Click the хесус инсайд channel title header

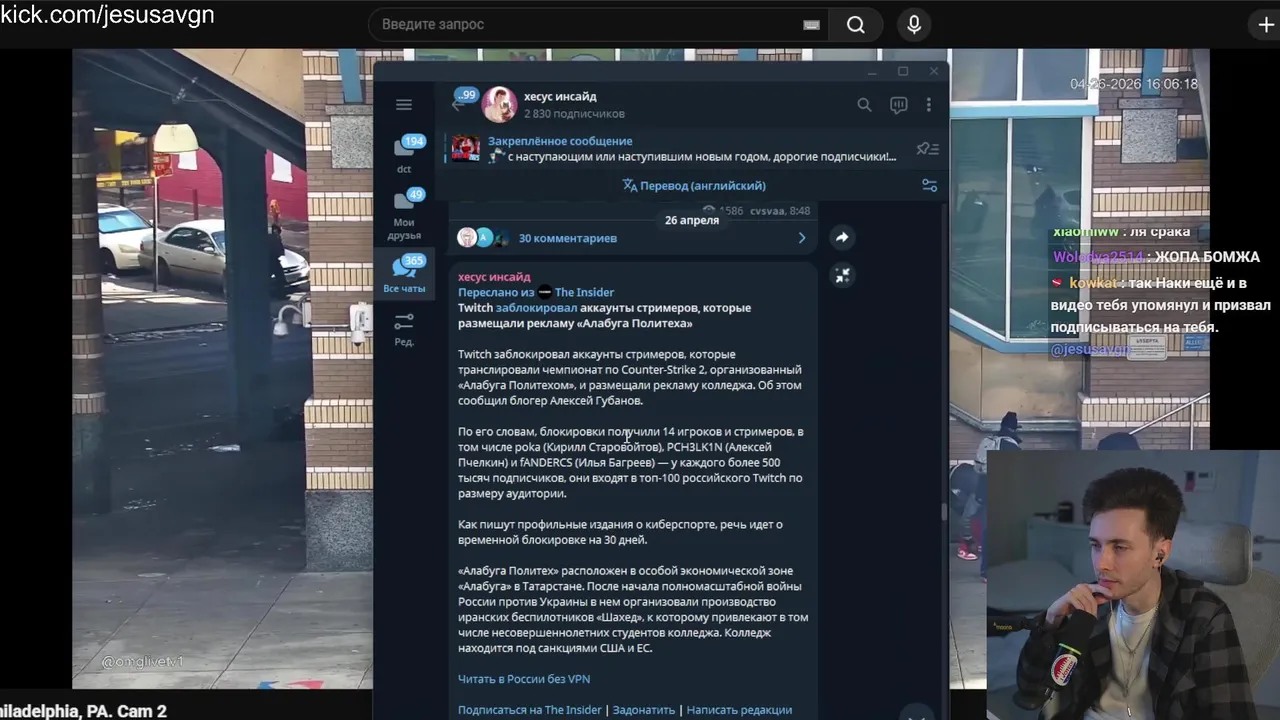click(x=560, y=96)
